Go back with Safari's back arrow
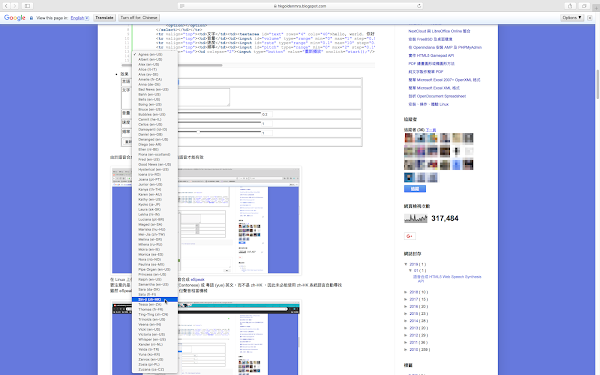The image size is (600, 375). 6,6
